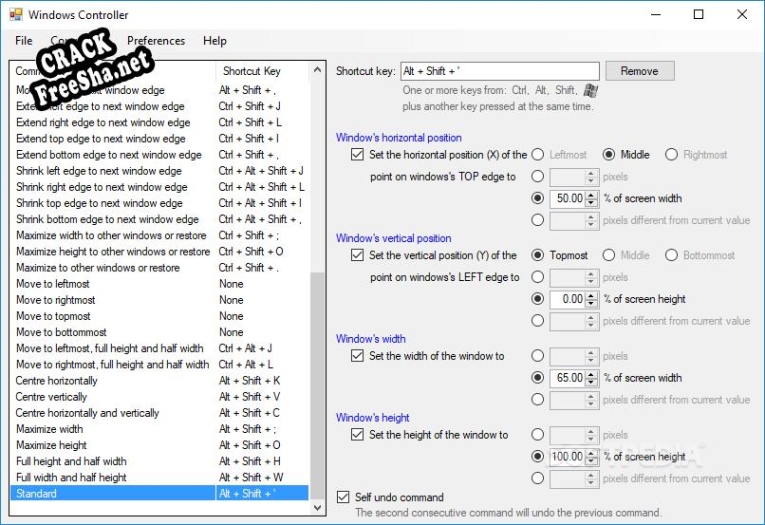Click up arrow on 100.00 % of screen height

[x=591, y=453]
